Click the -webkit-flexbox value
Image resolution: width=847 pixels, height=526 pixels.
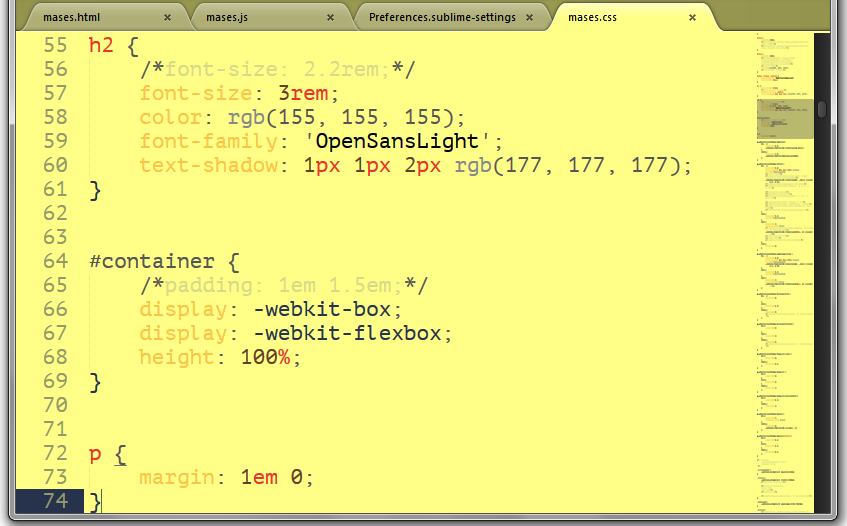(347, 333)
